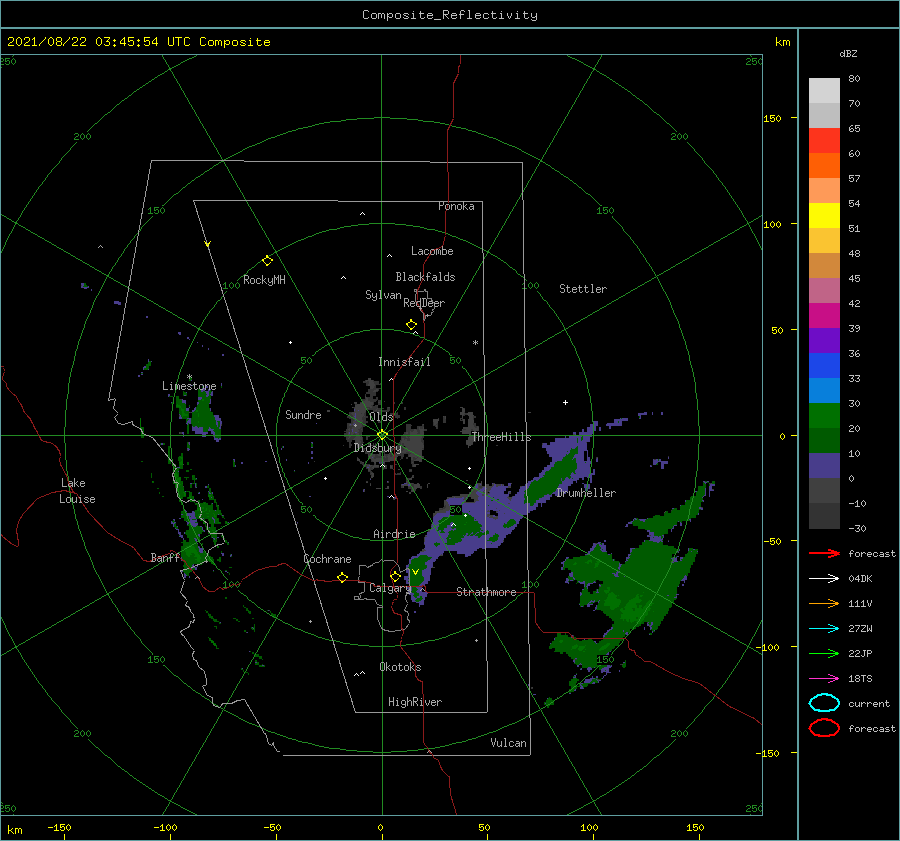The height and width of the screenshot is (841, 900).
Task: Click the 04DK legend label
Action: [x=860, y=579]
